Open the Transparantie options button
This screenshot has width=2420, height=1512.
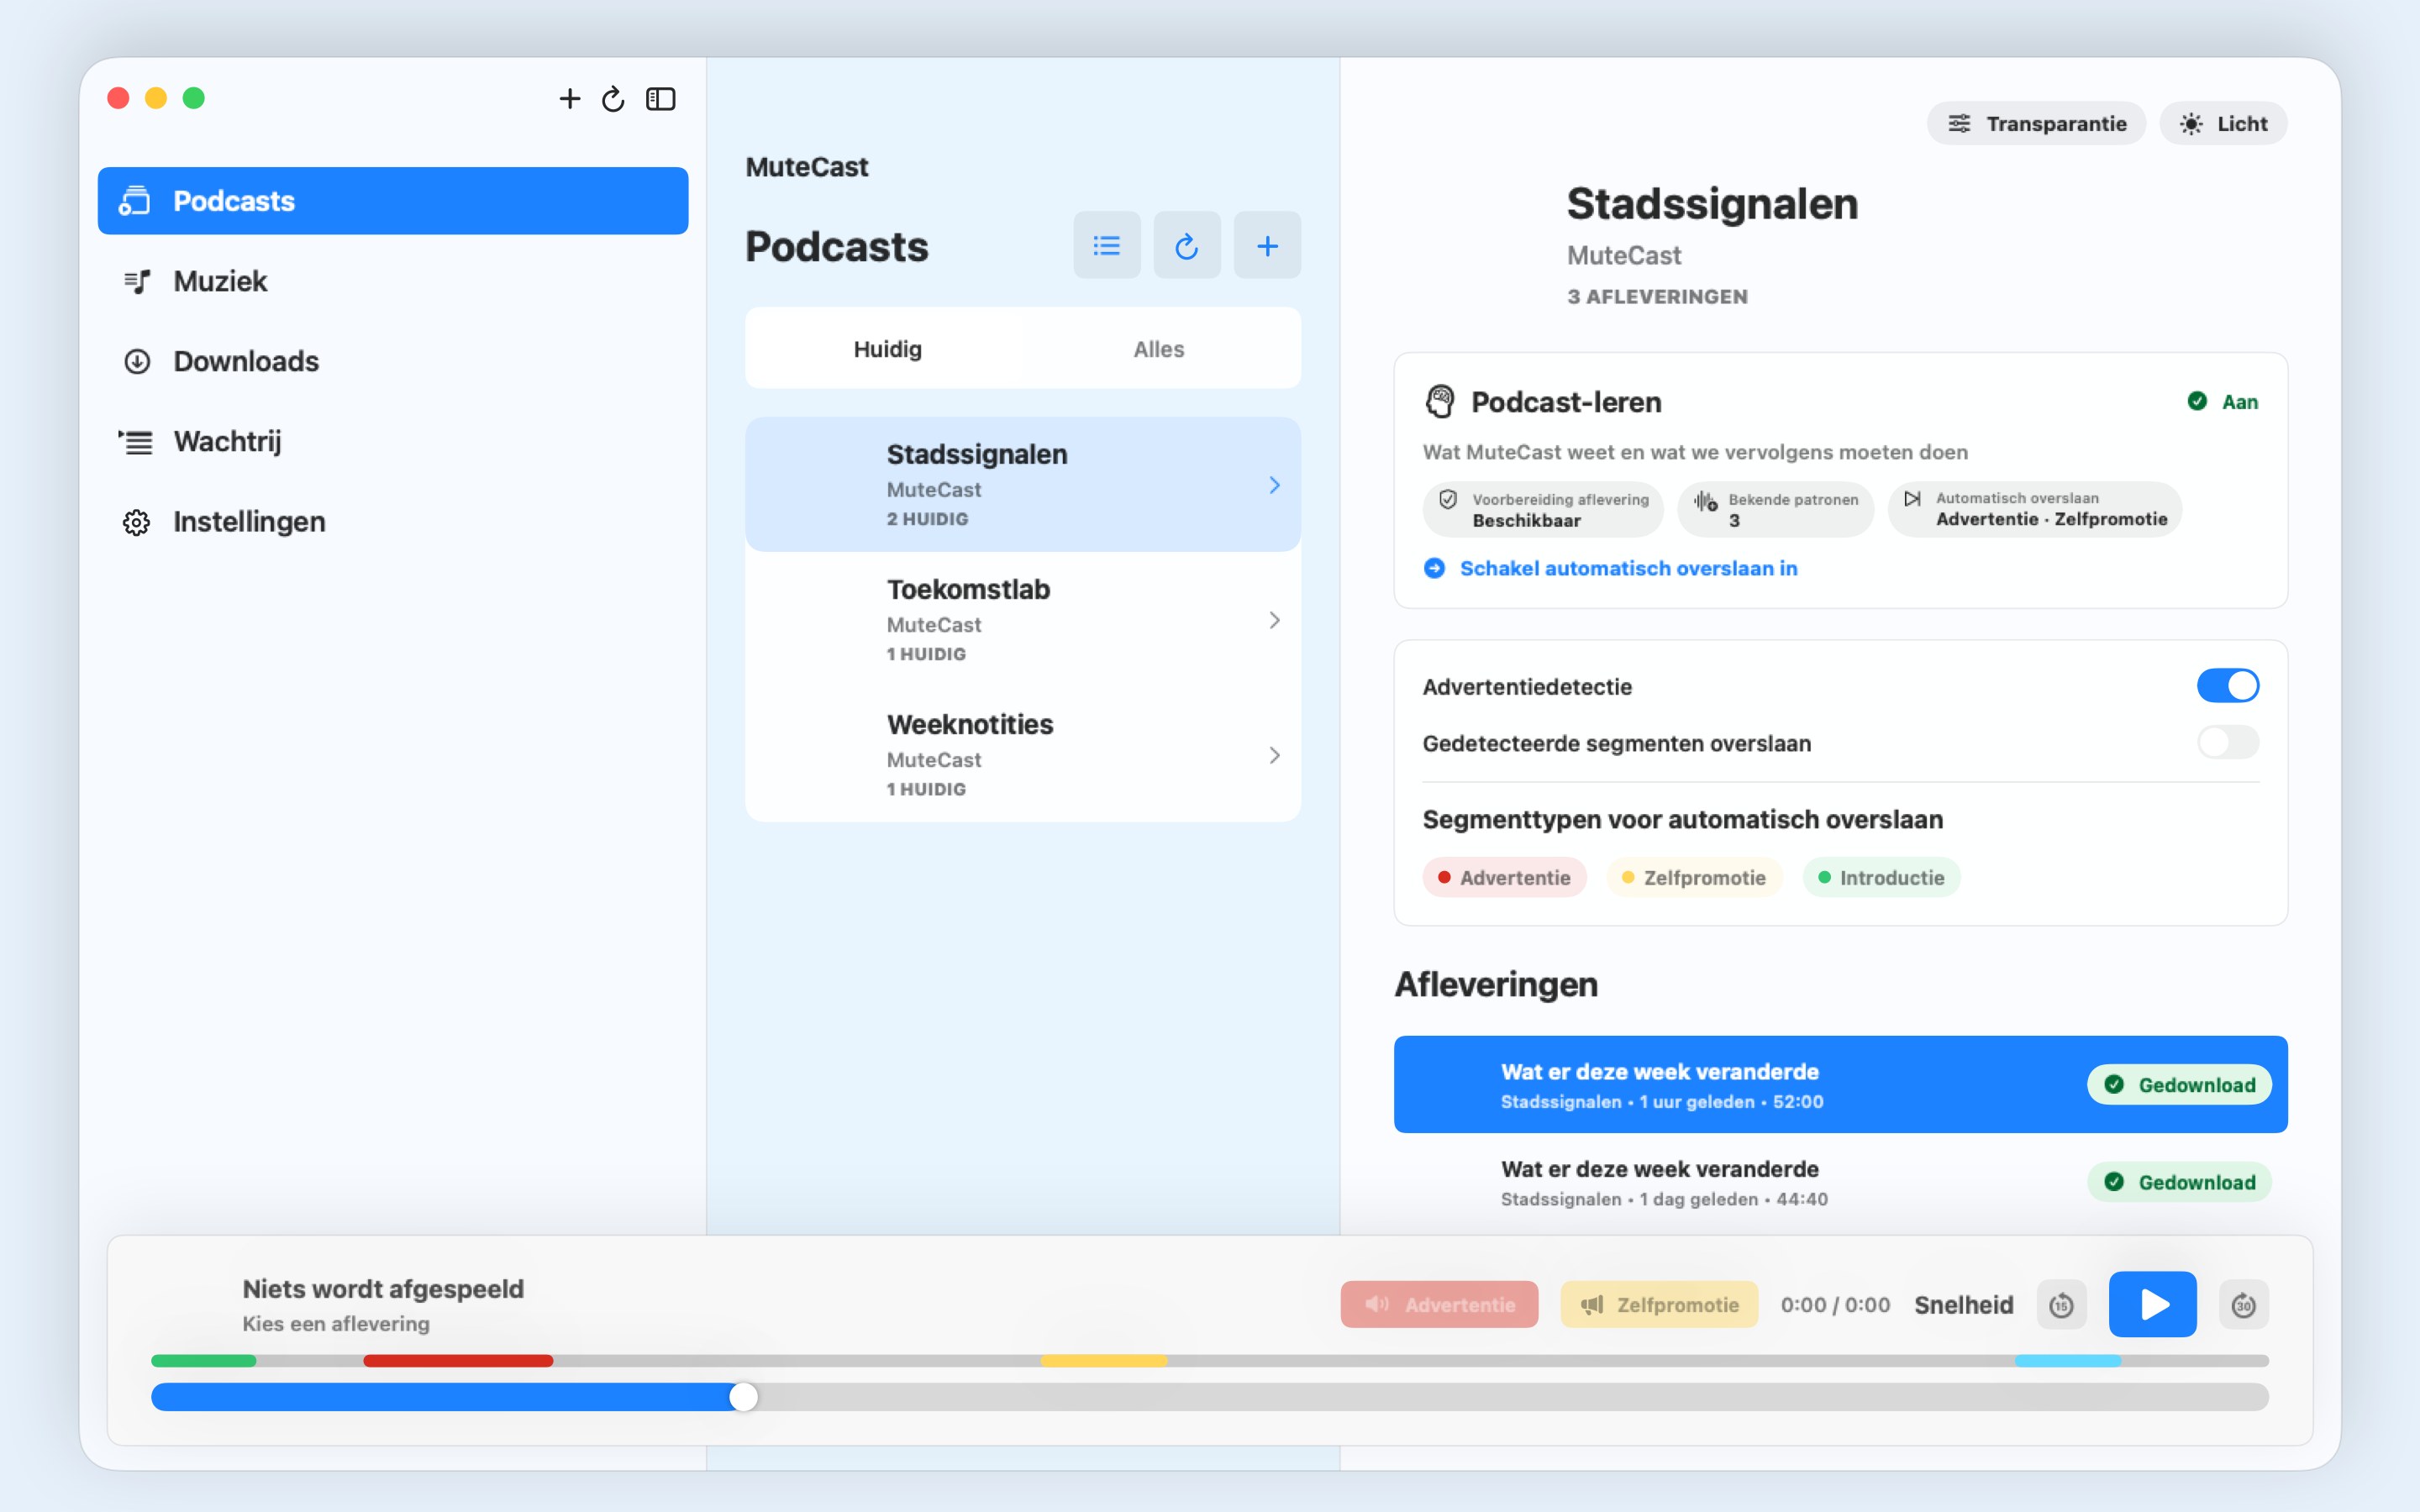(x=2036, y=123)
